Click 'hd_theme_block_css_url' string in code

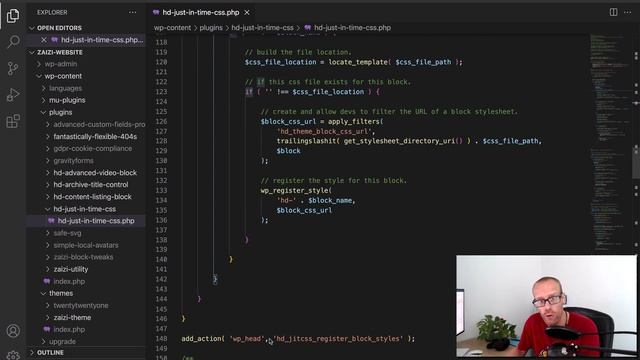325,131
